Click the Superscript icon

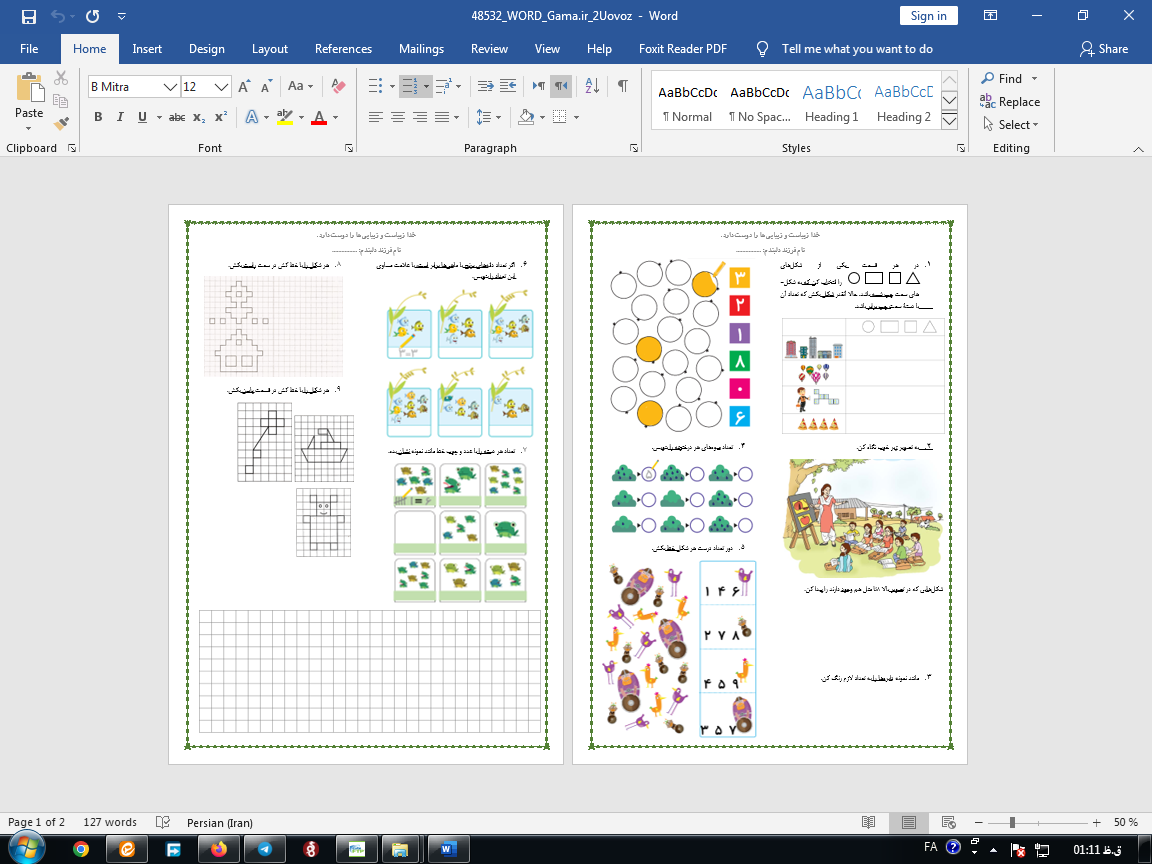pyautogui.click(x=221, y=117)
